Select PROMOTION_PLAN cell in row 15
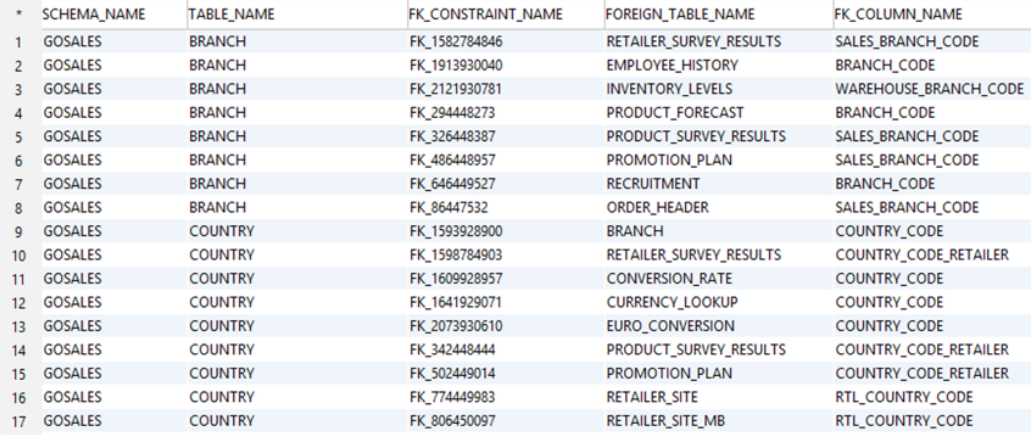 (719, 374)
